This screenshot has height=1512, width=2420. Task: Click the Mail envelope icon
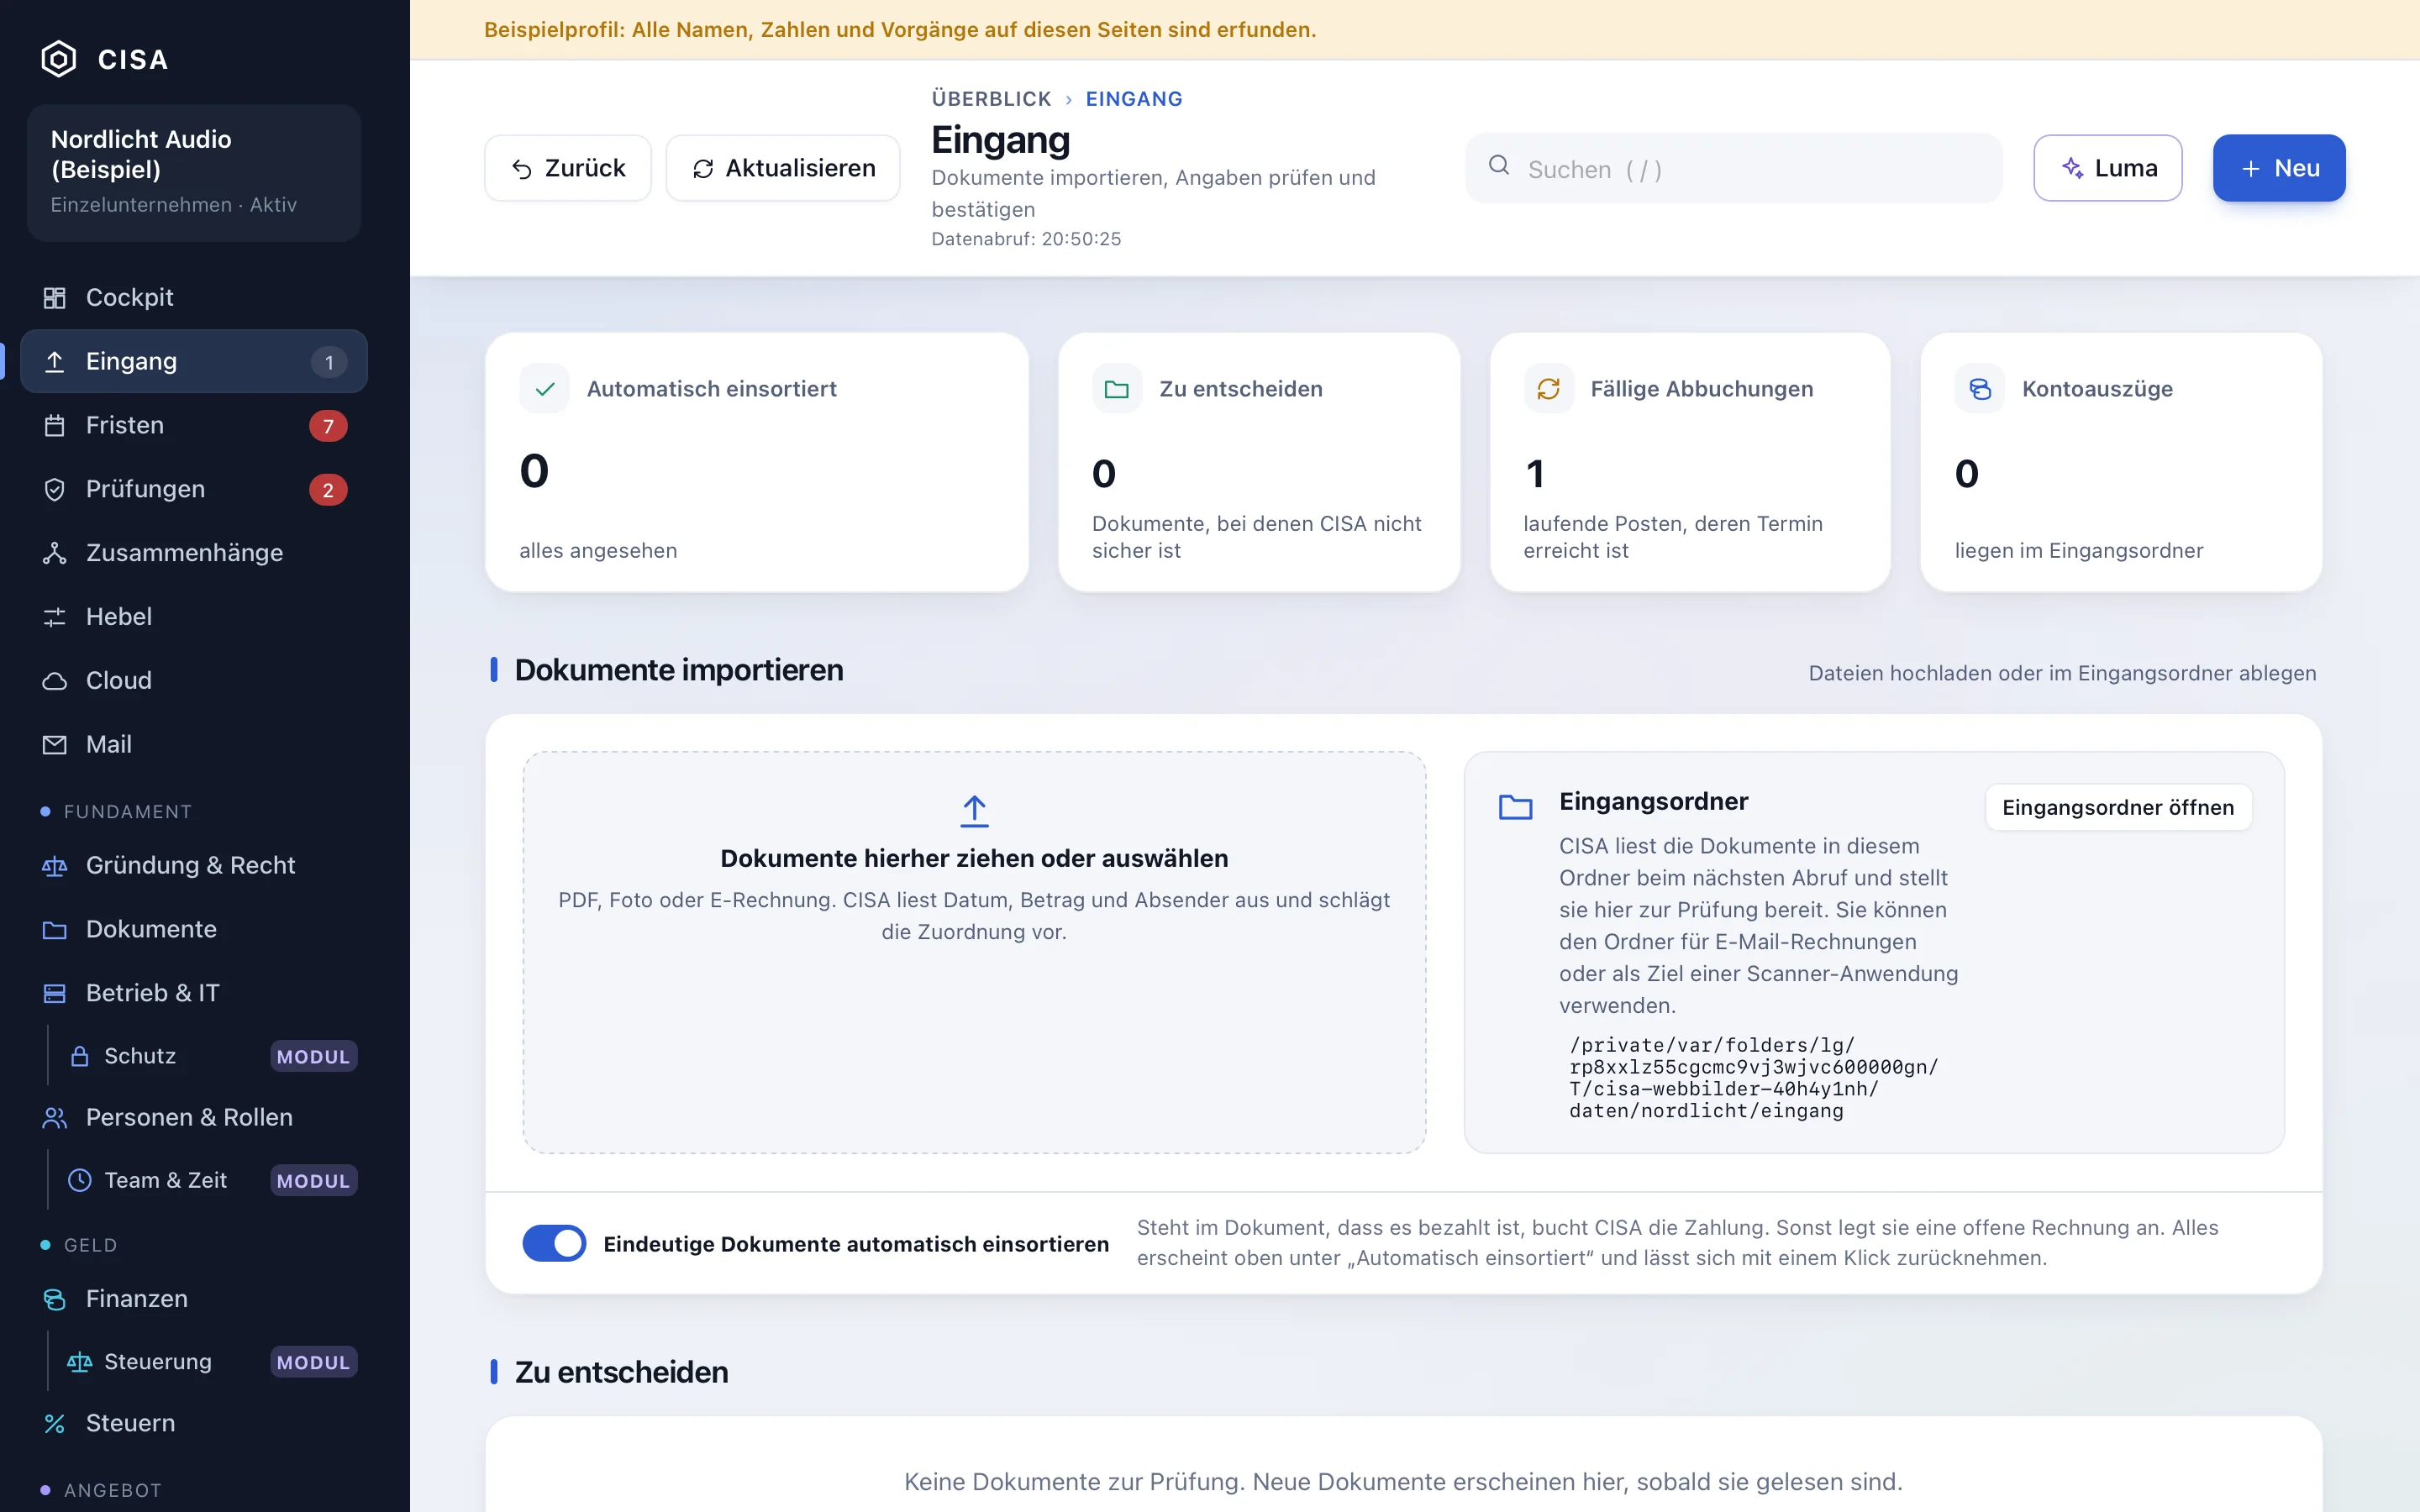(55, 745)
